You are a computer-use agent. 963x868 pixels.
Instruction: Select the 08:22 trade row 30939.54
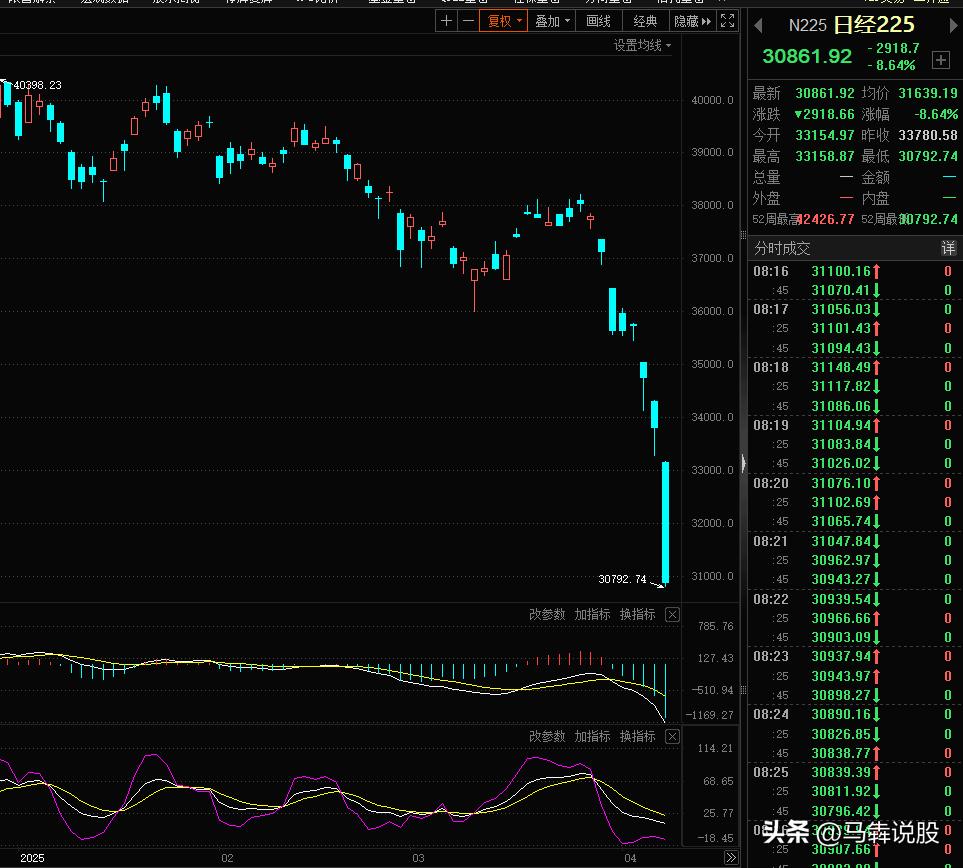854,599
